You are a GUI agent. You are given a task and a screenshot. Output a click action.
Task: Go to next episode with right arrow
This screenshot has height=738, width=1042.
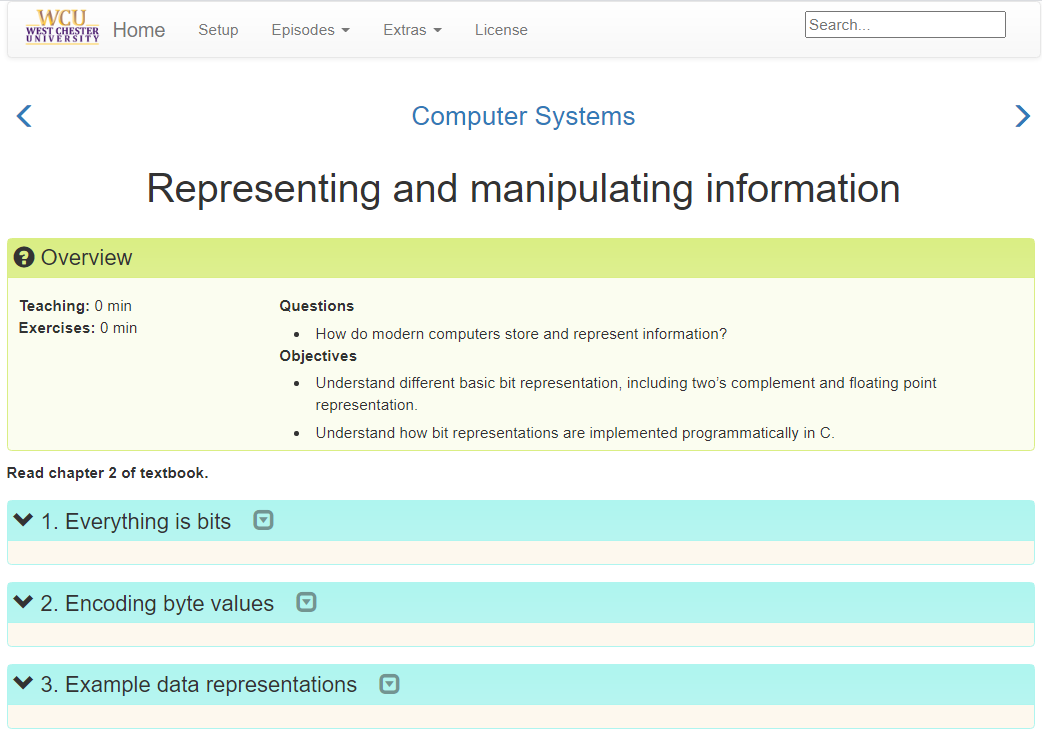click(x=1023, y=116)
